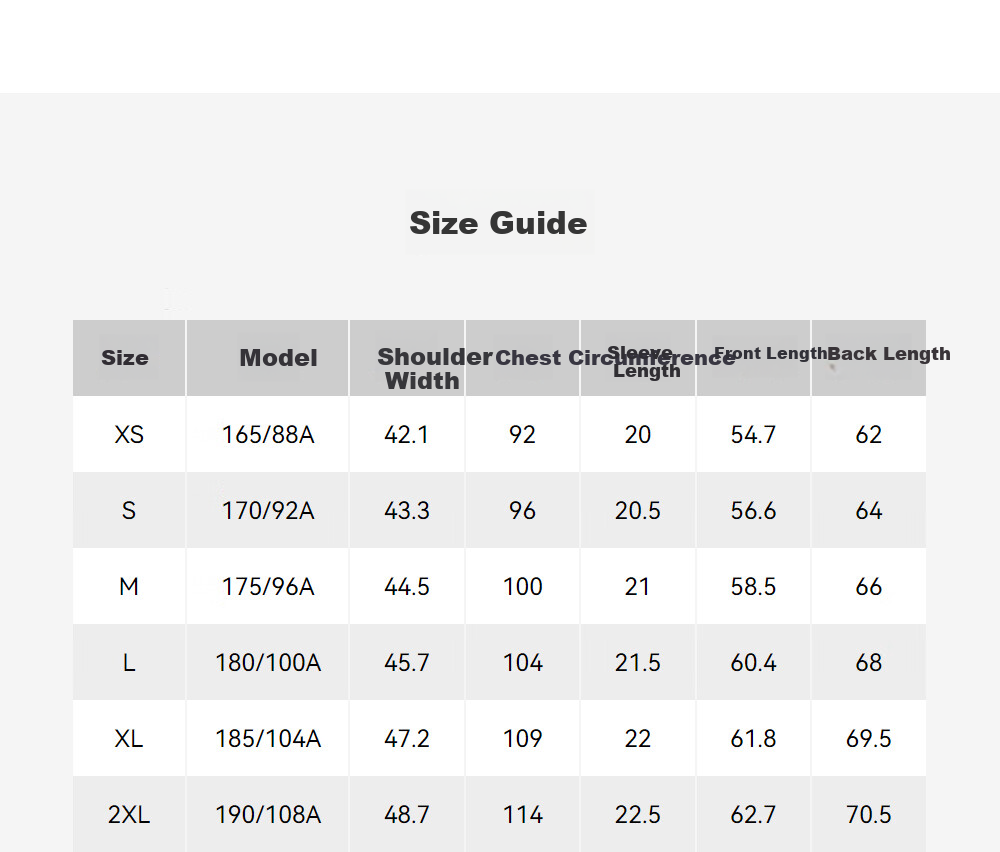Image resolution: width=1000 pixels, height=852 pixels.
Task: Click sleeve length "22.5" in row 2XL
Action: pyautogui.click(x=638, y=814)
